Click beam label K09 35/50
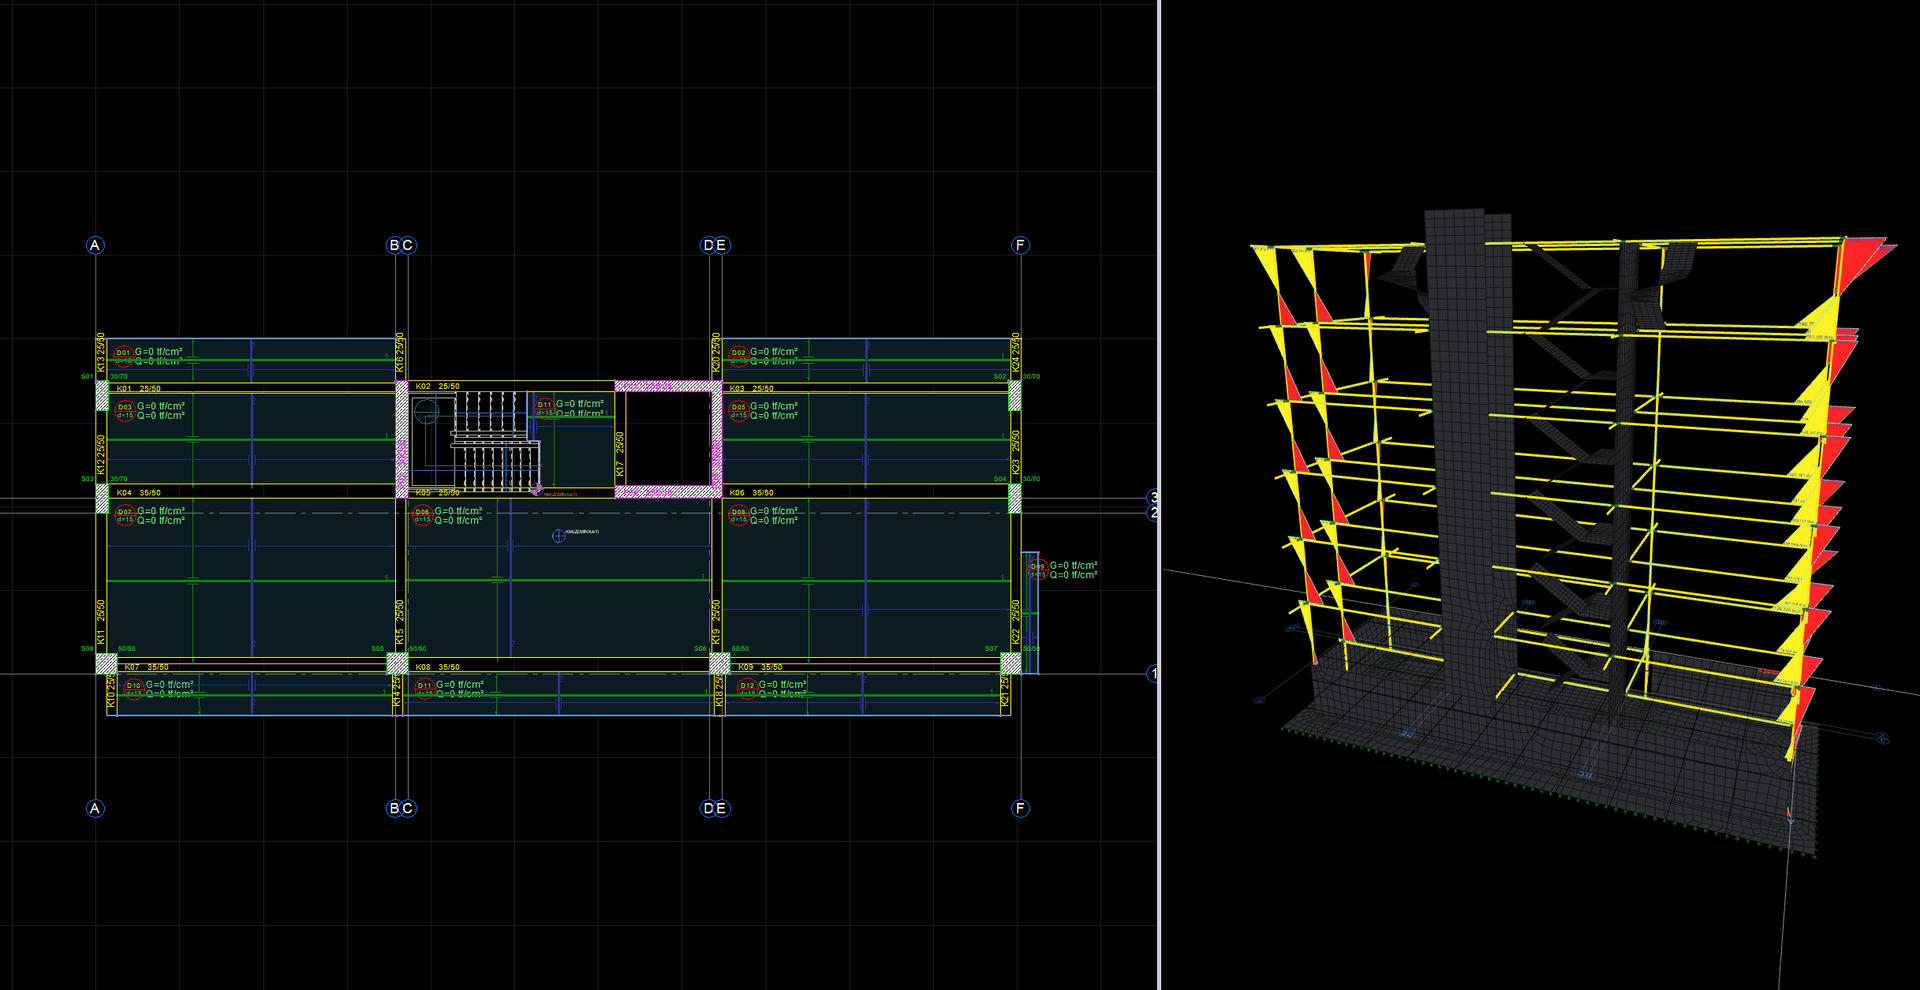 760,667
